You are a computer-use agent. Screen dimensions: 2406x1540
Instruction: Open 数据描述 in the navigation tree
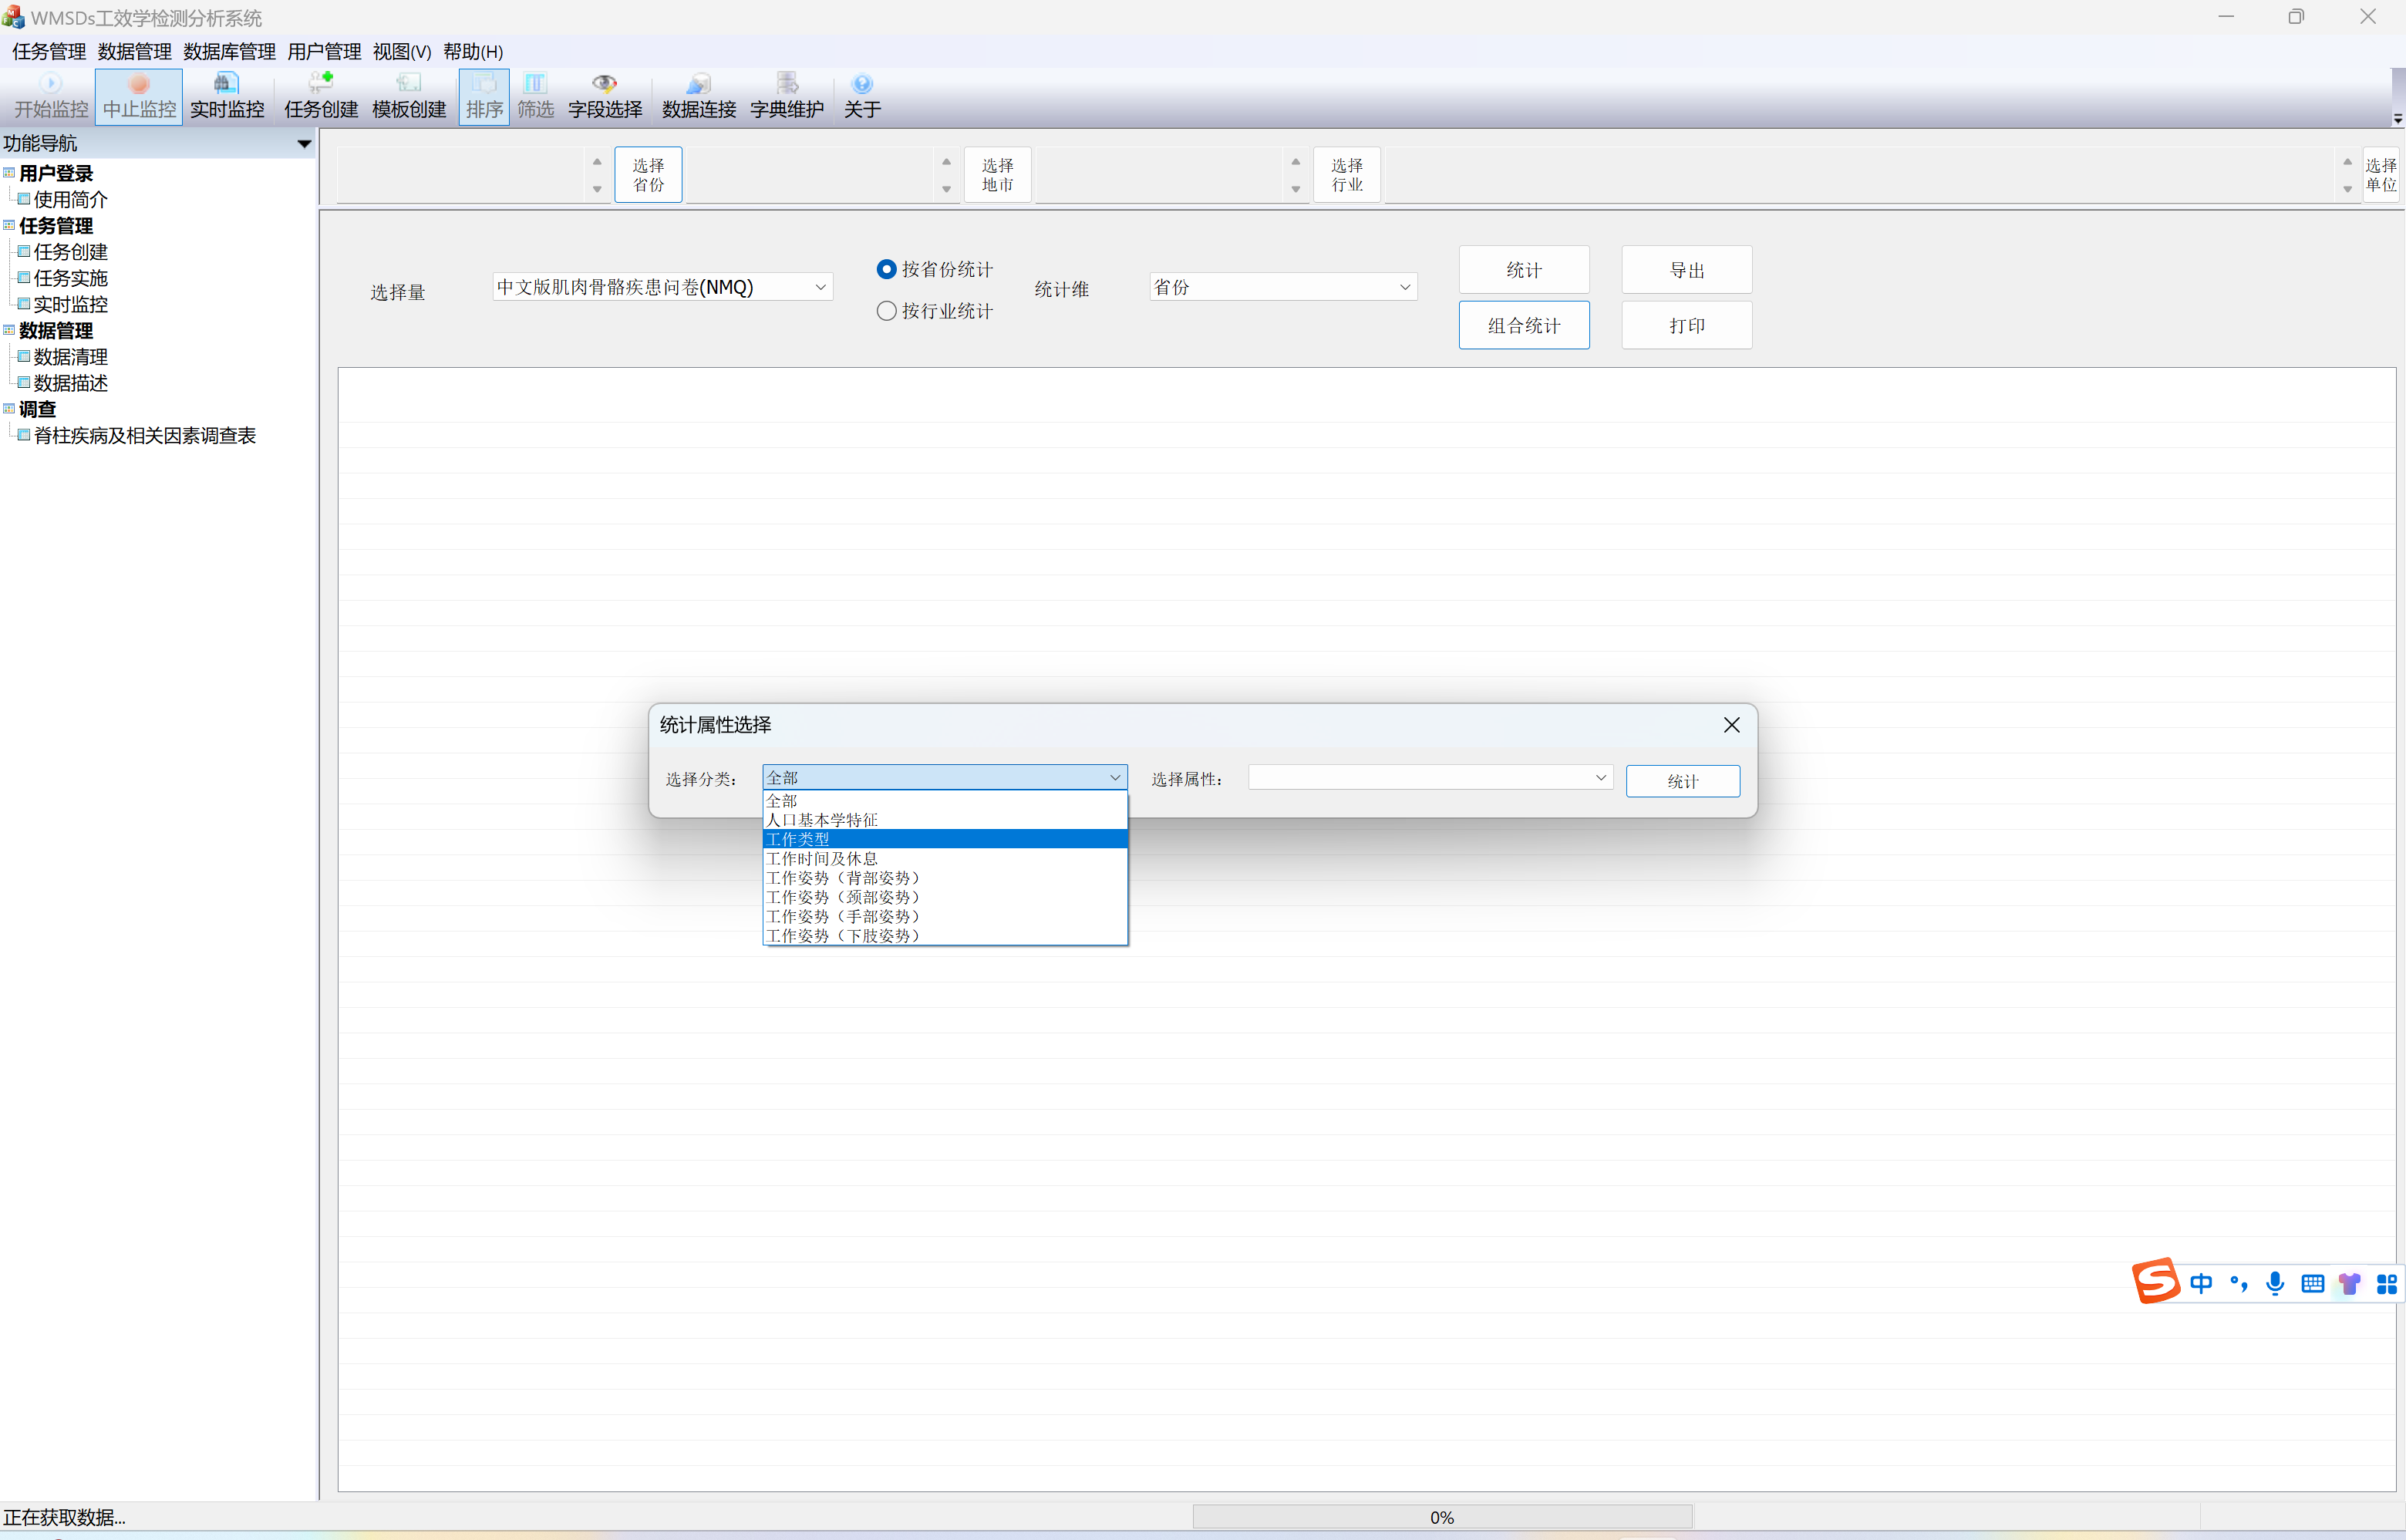click(70, 383)
